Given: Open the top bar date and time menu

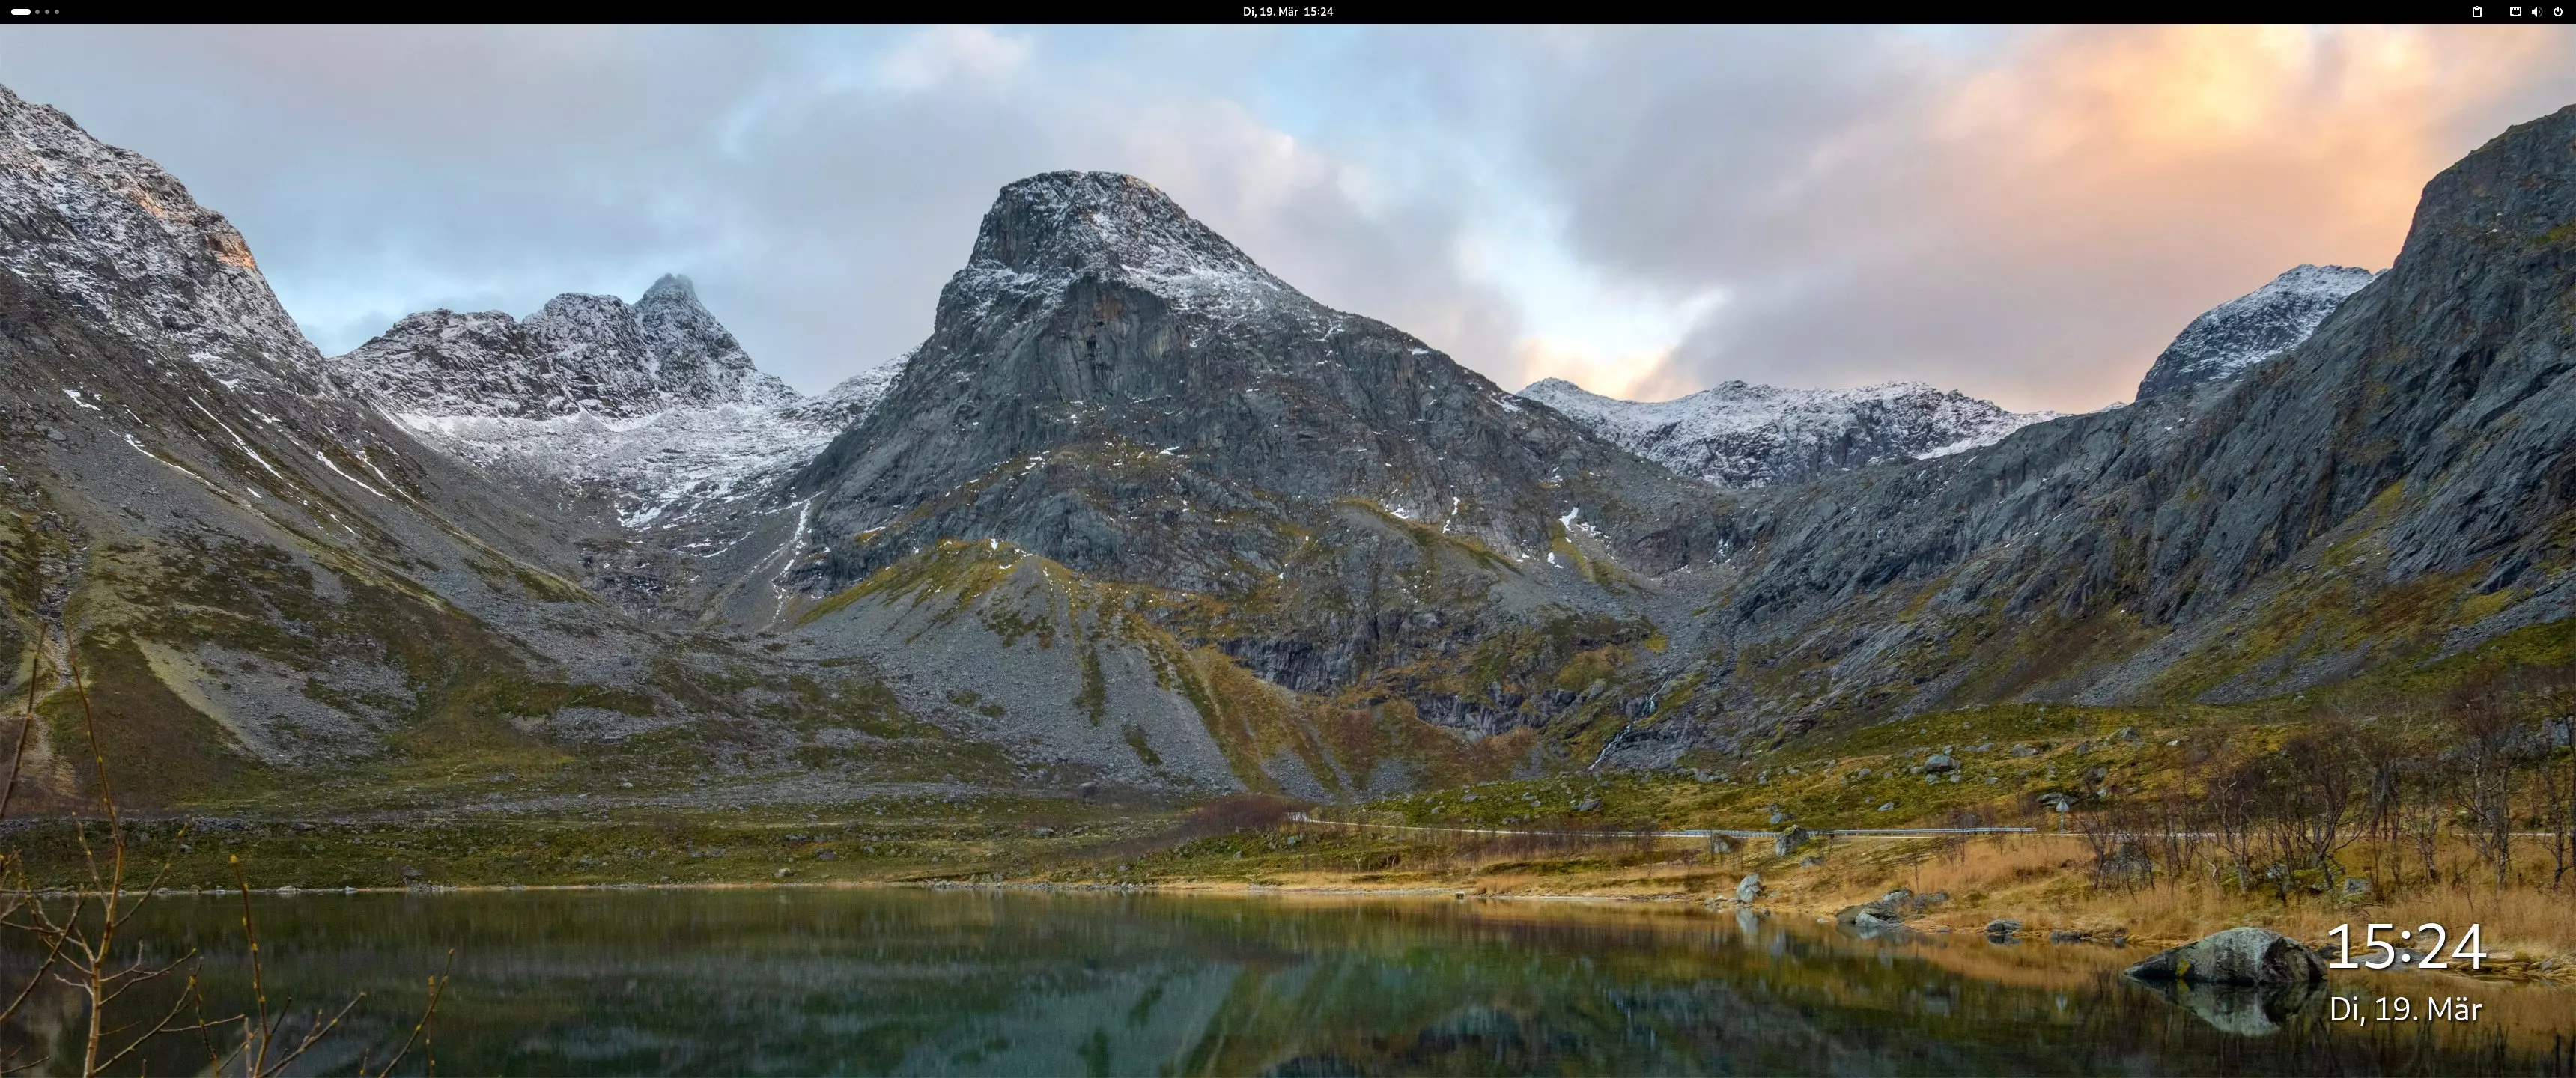Looking at the screenshot, I should (x=1288, y=12).
